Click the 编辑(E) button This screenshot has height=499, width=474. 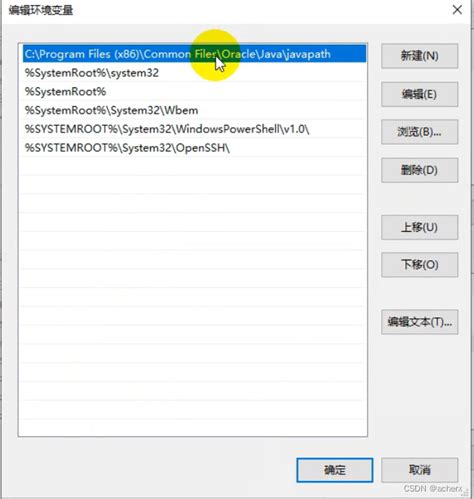[419, 94]
